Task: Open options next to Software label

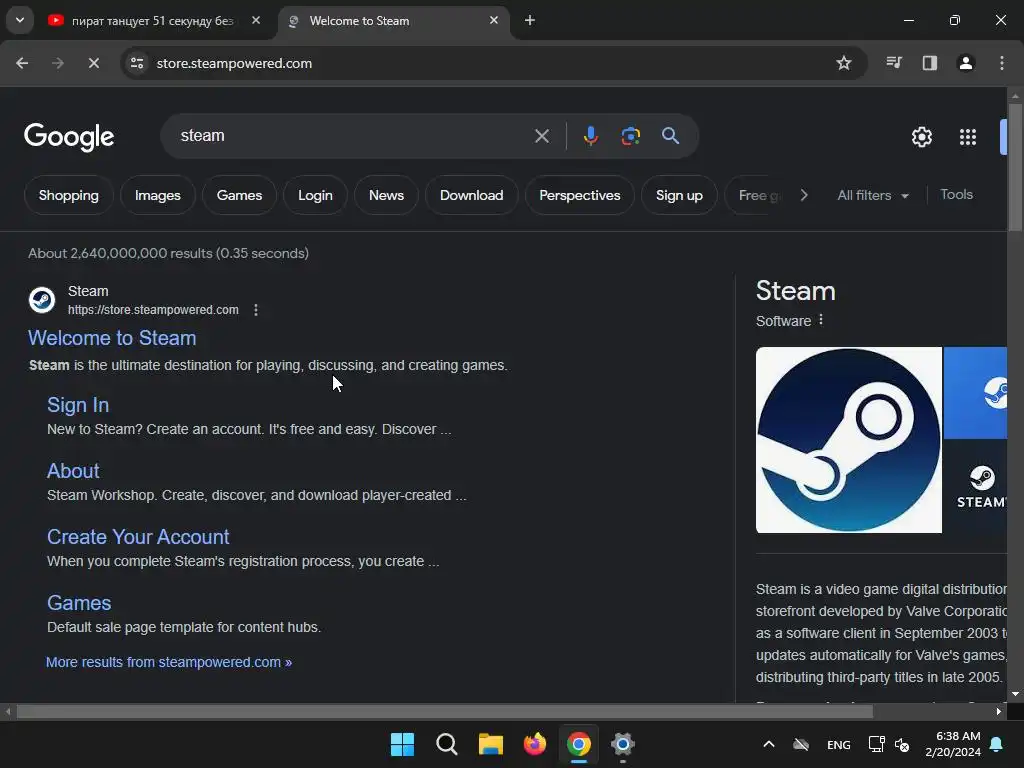Action: 821,320
